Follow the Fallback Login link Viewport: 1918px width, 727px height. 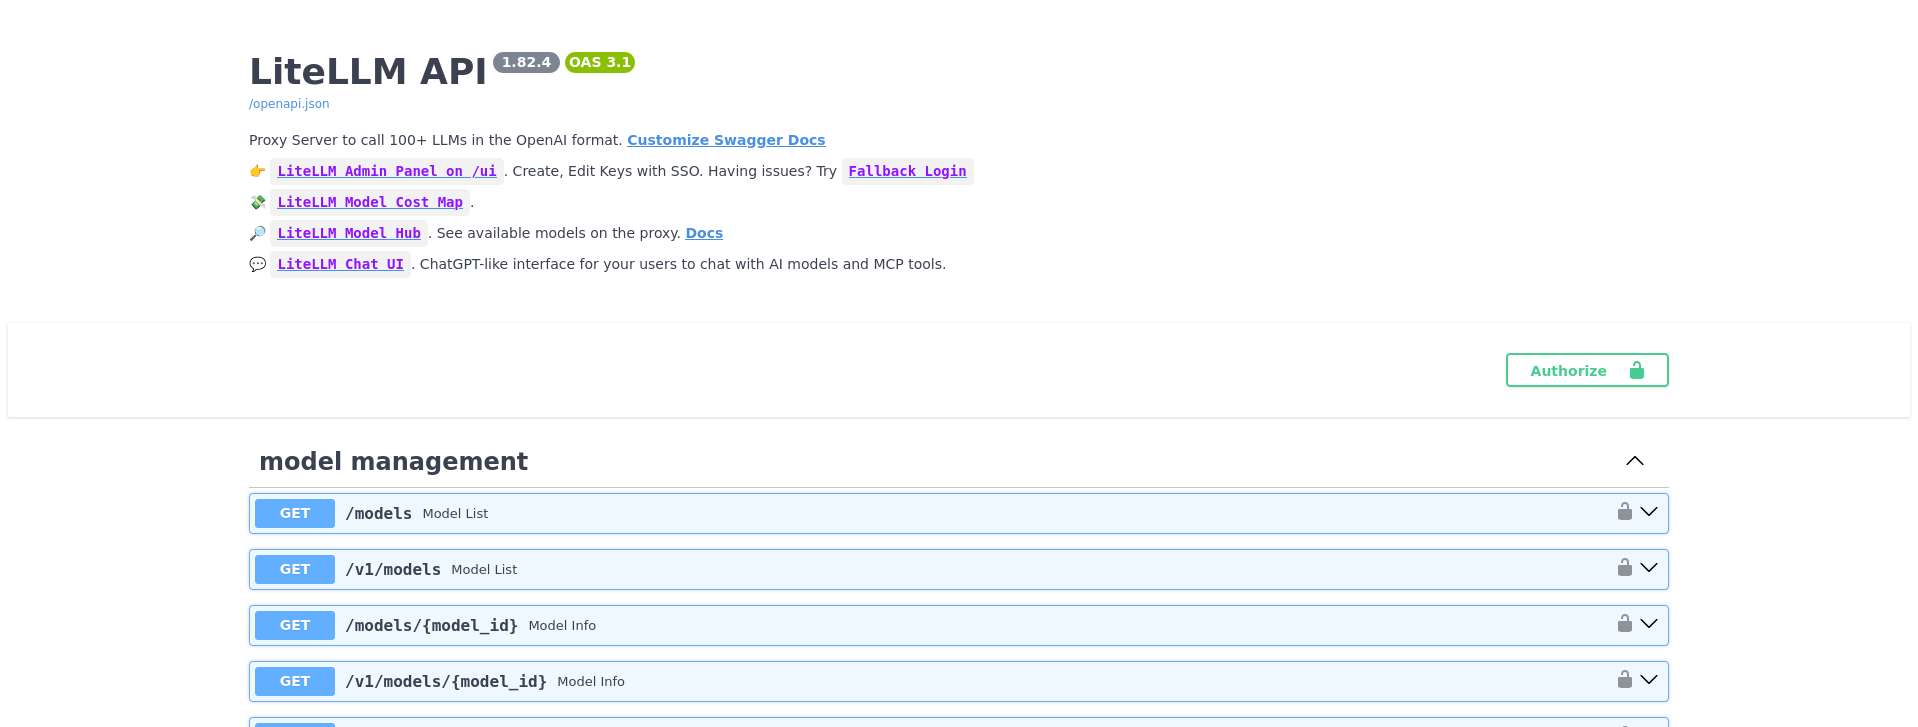pos(907,171)
